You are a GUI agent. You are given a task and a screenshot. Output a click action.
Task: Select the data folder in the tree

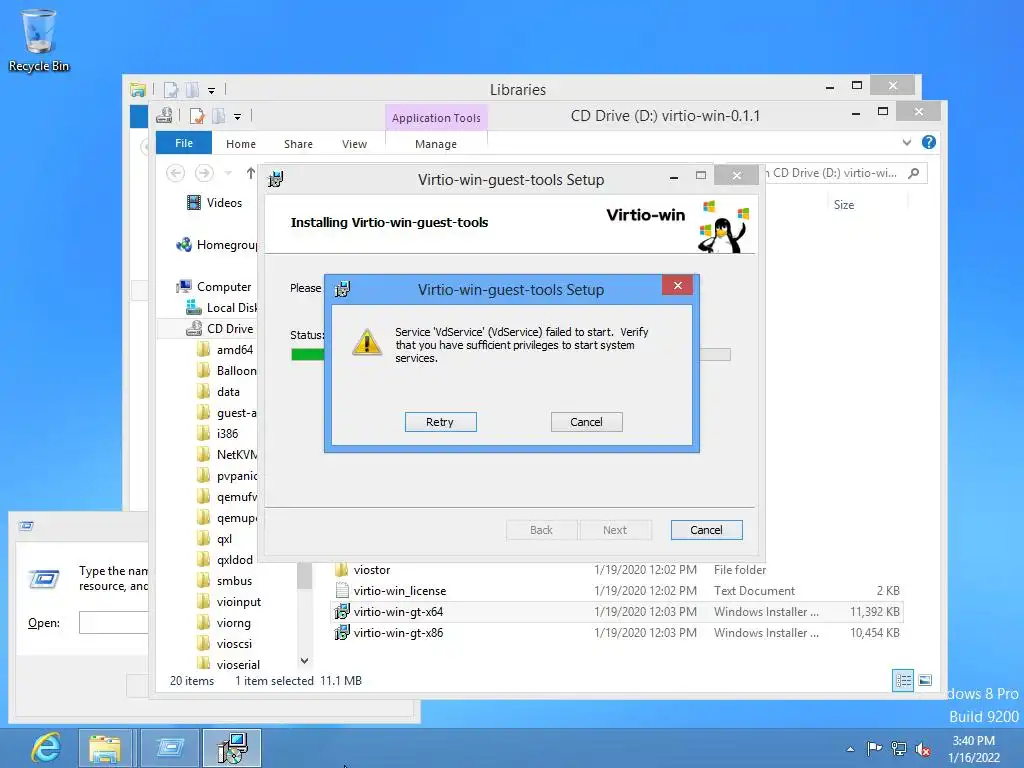click(219, 392)
